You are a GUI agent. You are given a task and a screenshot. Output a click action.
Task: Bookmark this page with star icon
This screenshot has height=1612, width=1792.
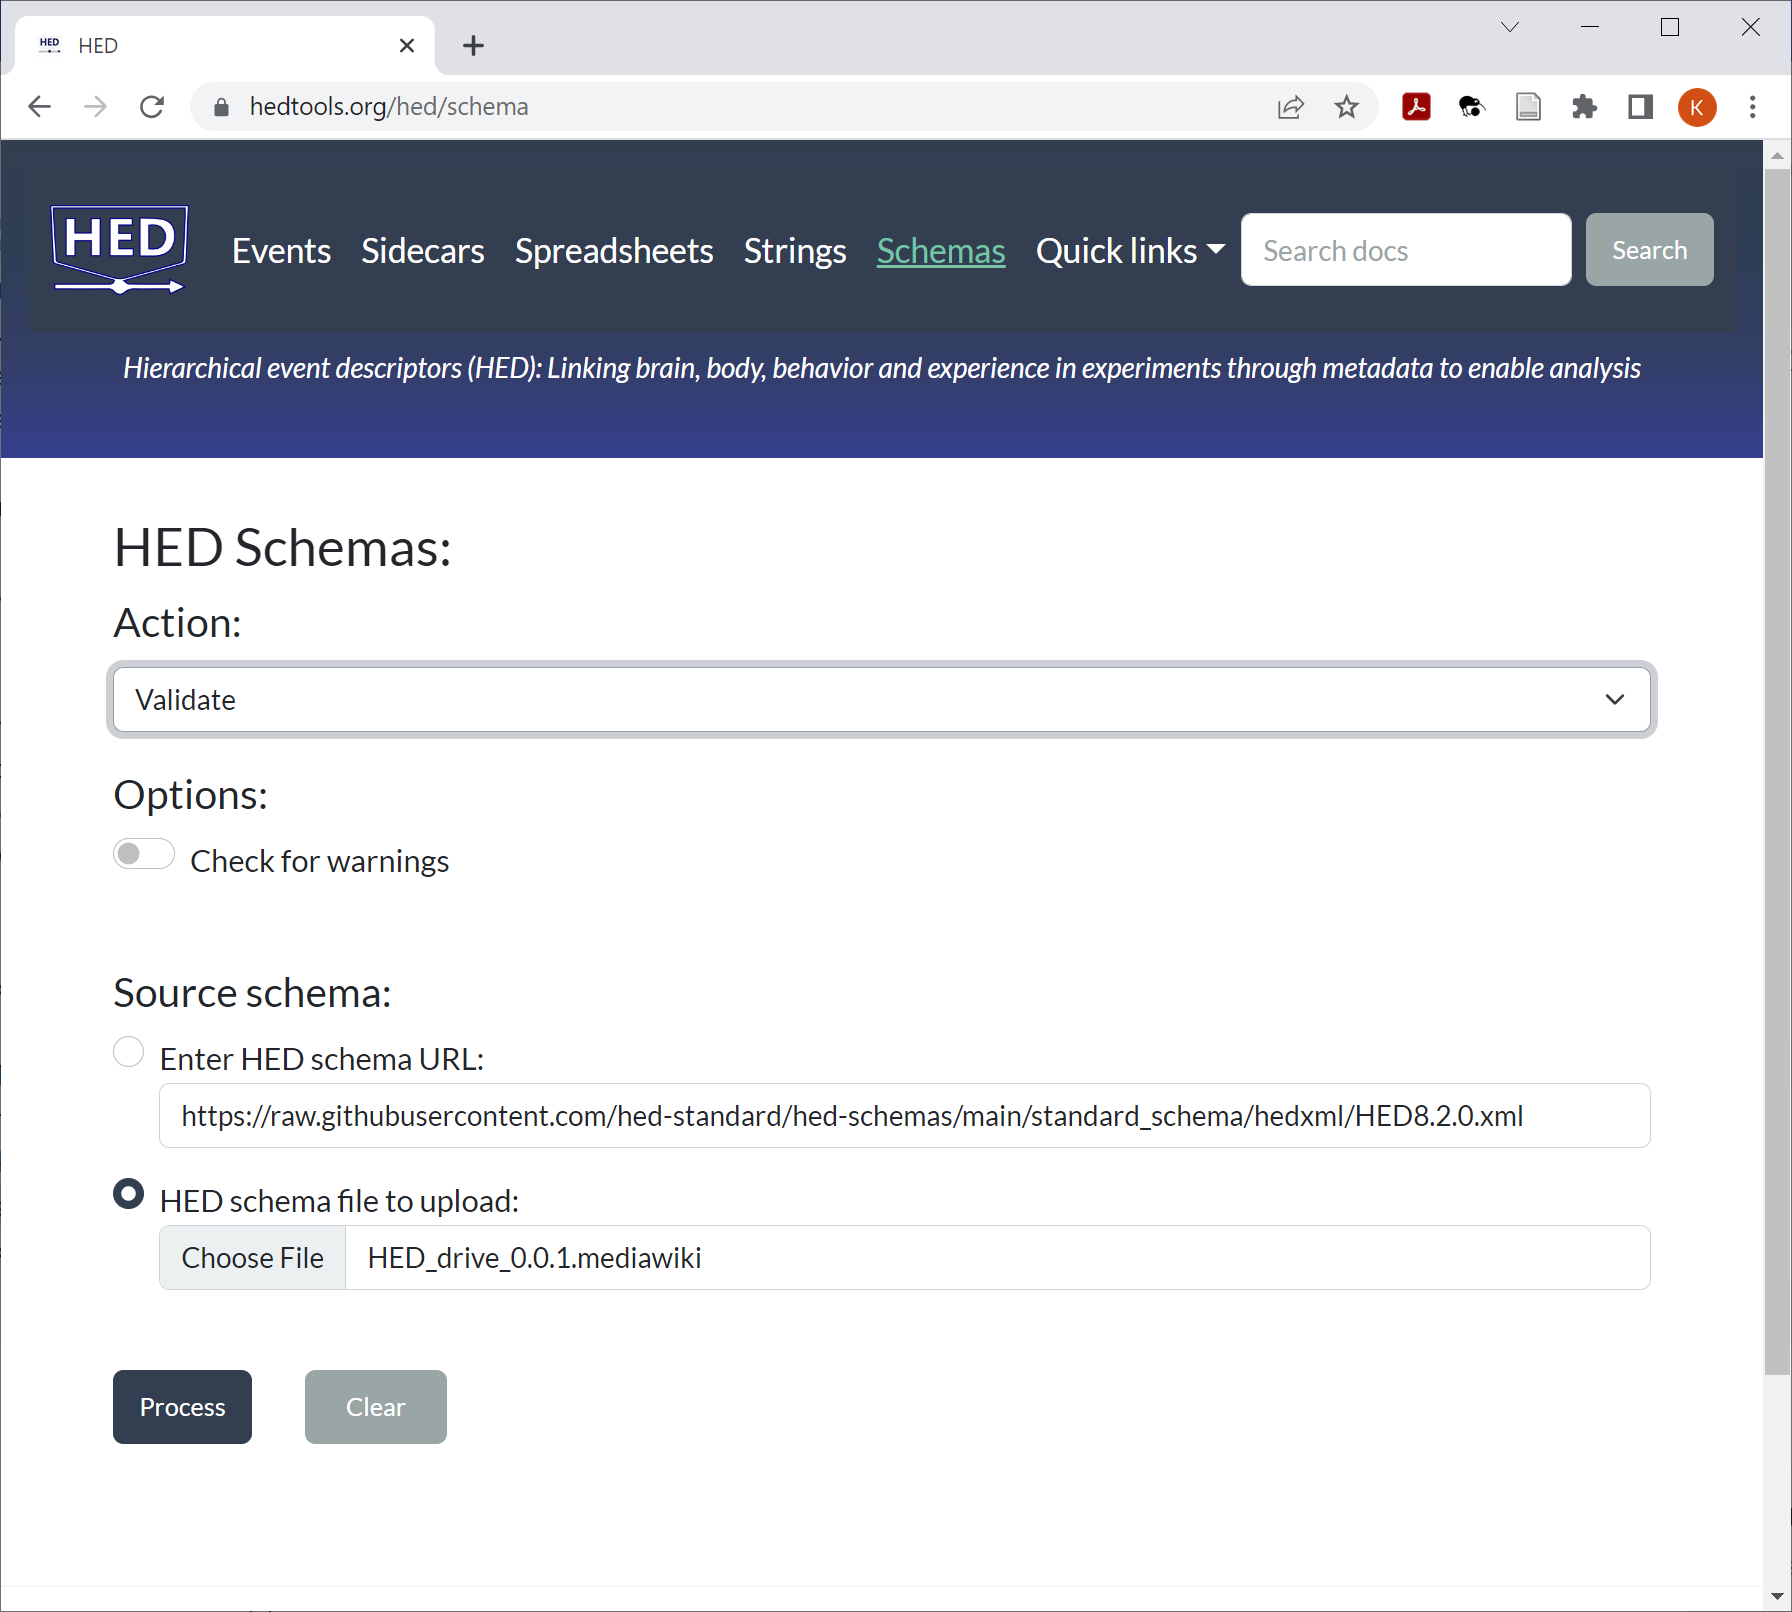pos(1347,107)
